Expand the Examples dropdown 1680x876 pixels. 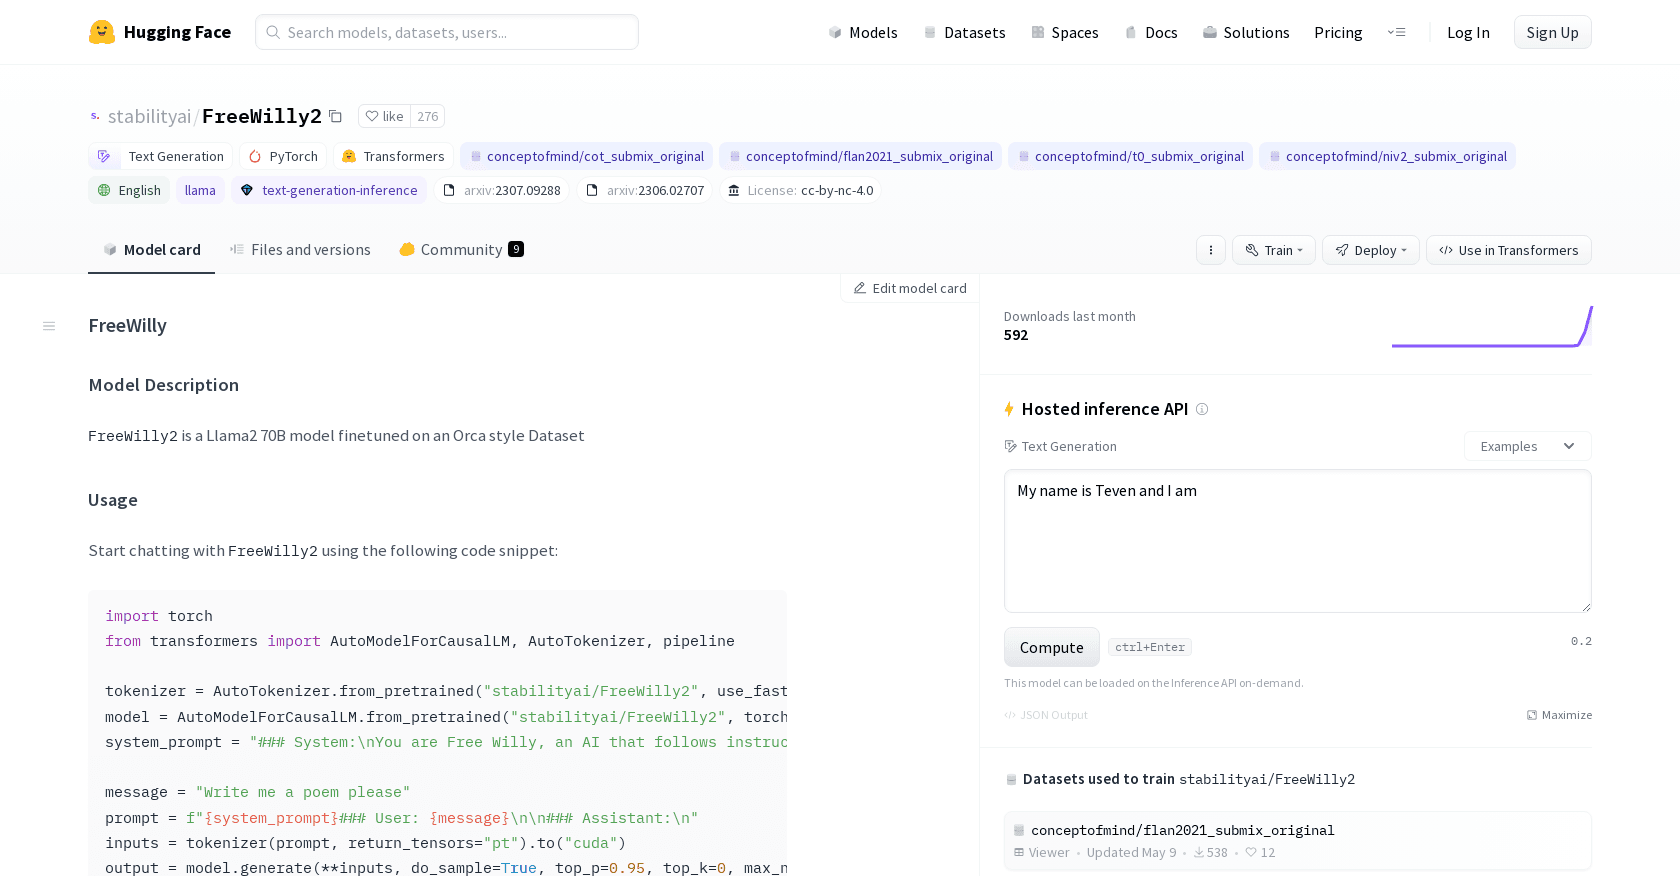(1527, 446)
